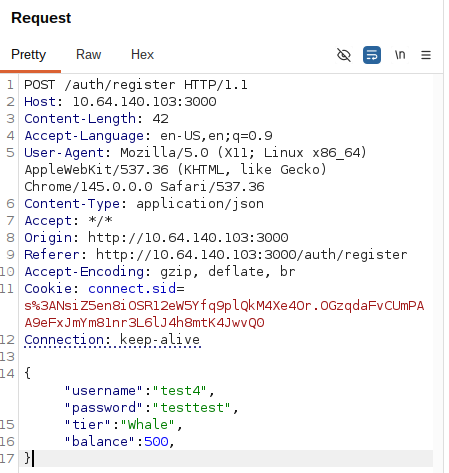Toggle show non-printable characters \n icon
This screenshot has height=473, width=449.
coord(400,55)
